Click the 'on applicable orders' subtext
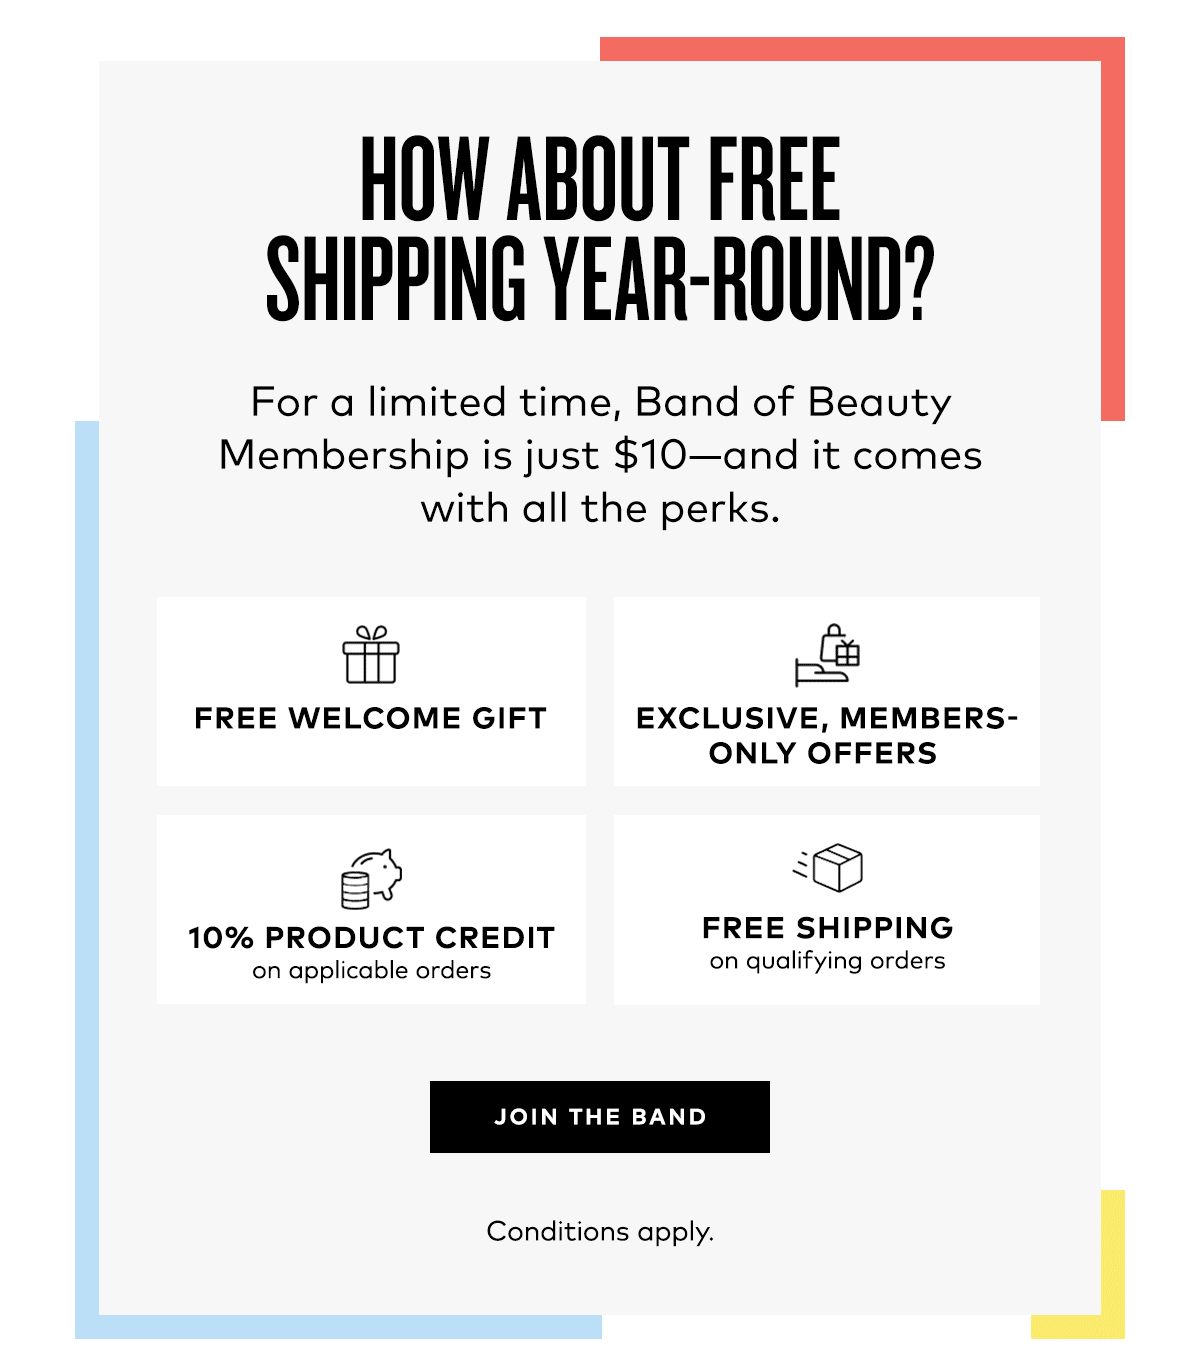The width and height of the screenshot is (1200, 1371). pyautogui.click(x=371, y=971)
